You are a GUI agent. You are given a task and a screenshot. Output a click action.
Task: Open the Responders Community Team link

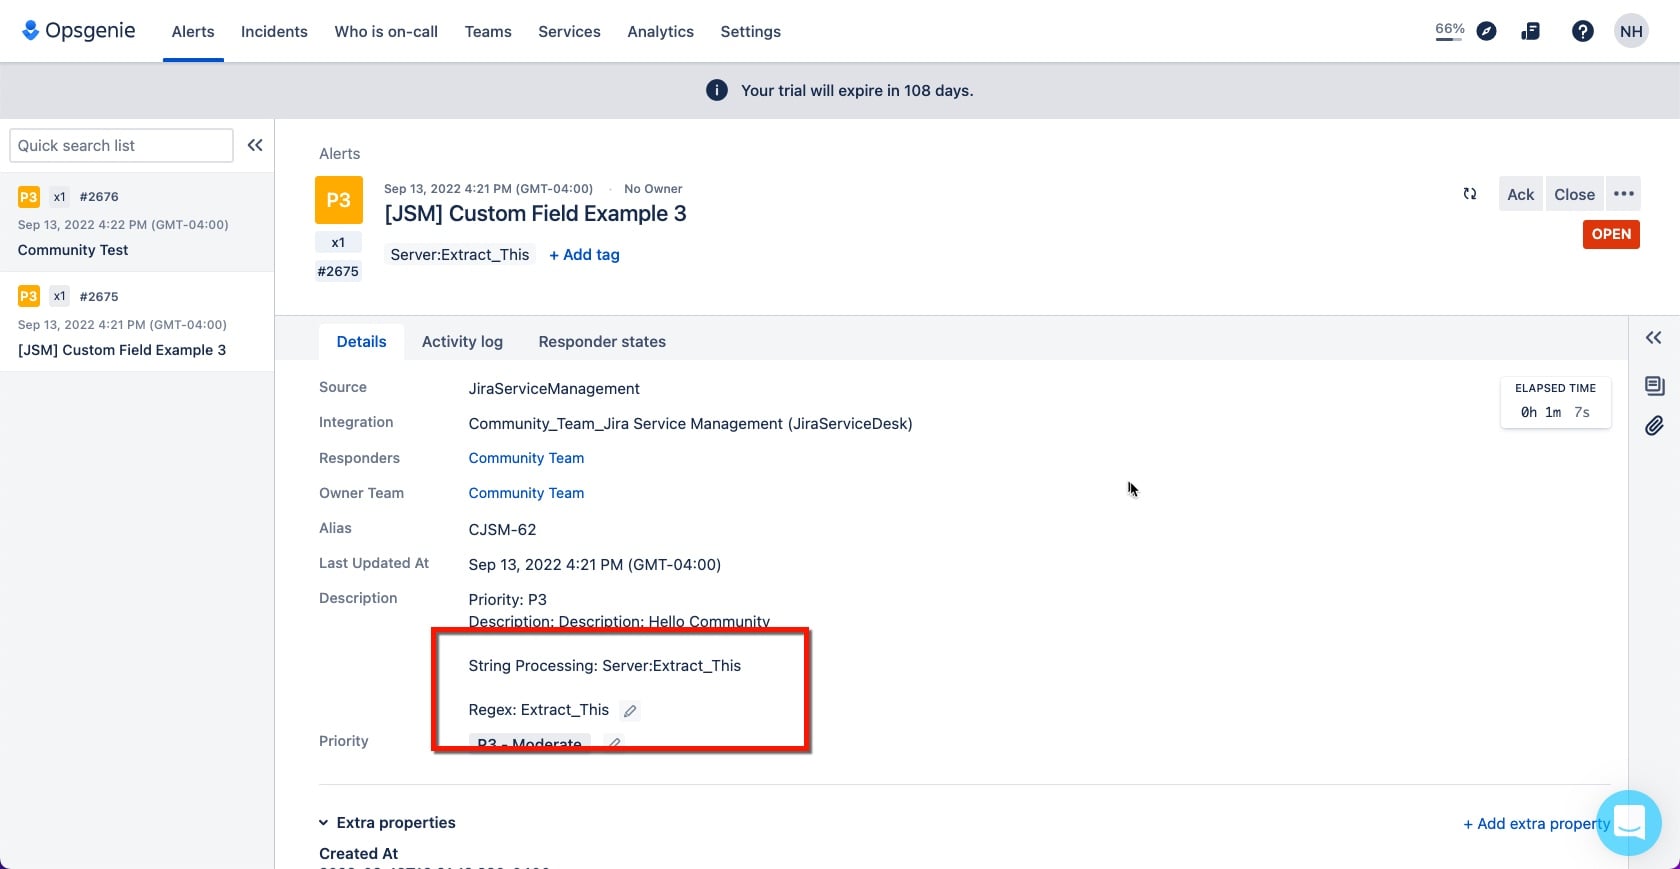(x=526, y=458)
